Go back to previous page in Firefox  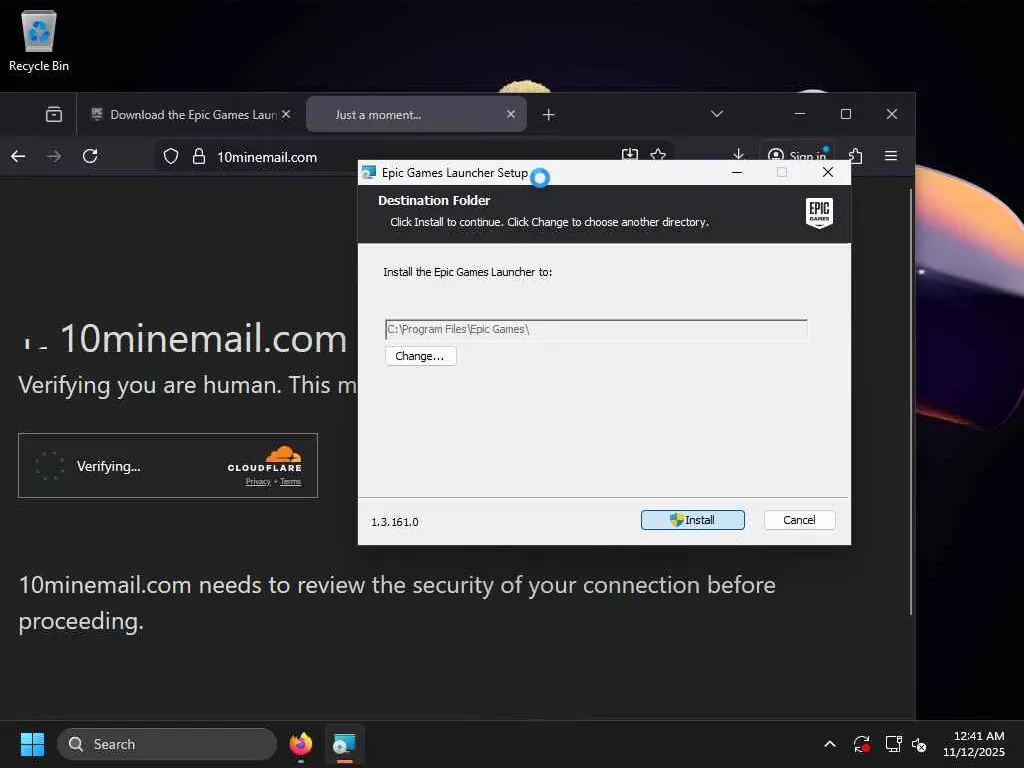pos(18,156)
